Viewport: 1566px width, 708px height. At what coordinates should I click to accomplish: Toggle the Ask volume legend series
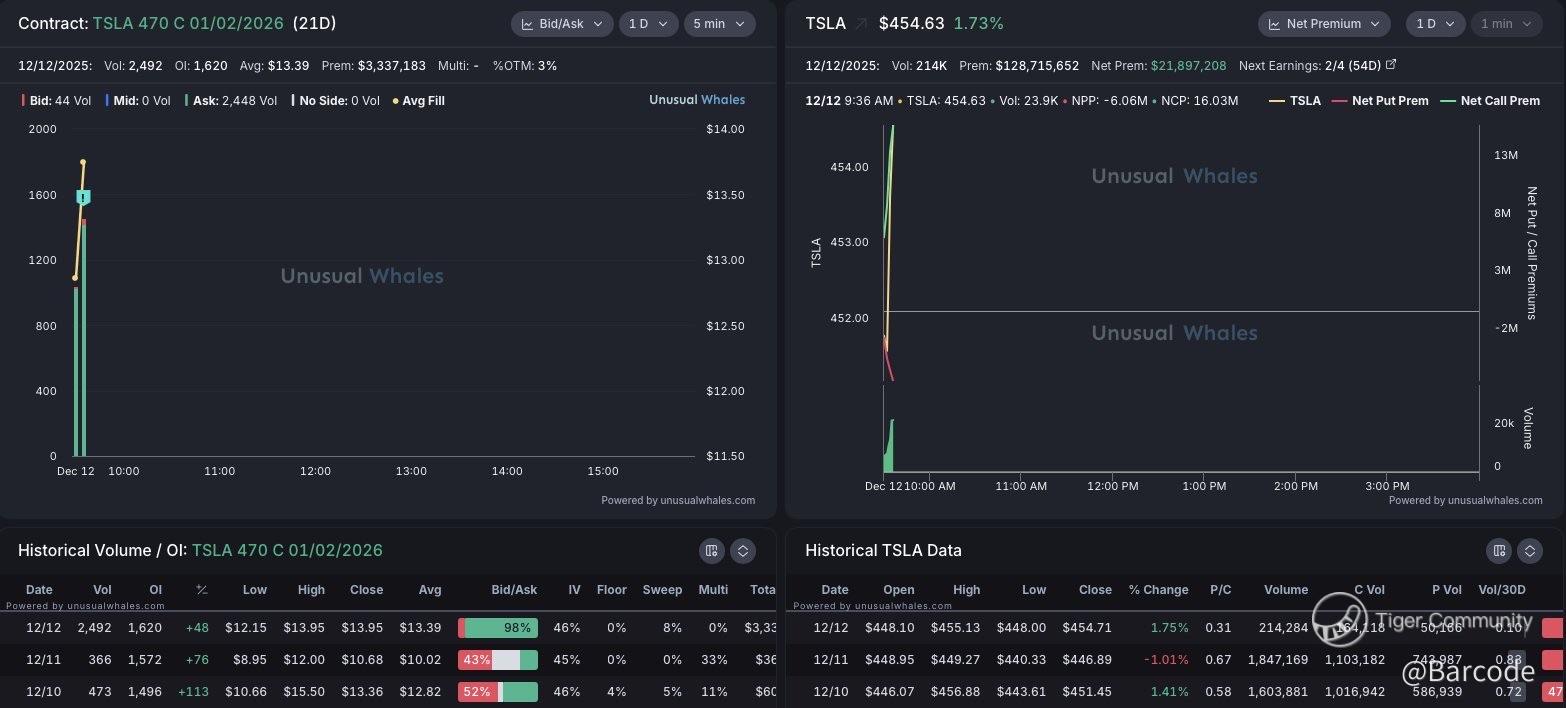click(x=230, y=100)
